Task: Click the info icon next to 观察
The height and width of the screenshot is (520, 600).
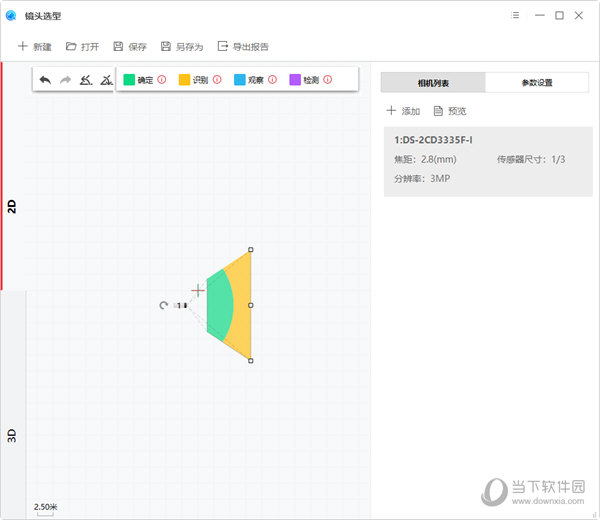Action: (272, 79)
